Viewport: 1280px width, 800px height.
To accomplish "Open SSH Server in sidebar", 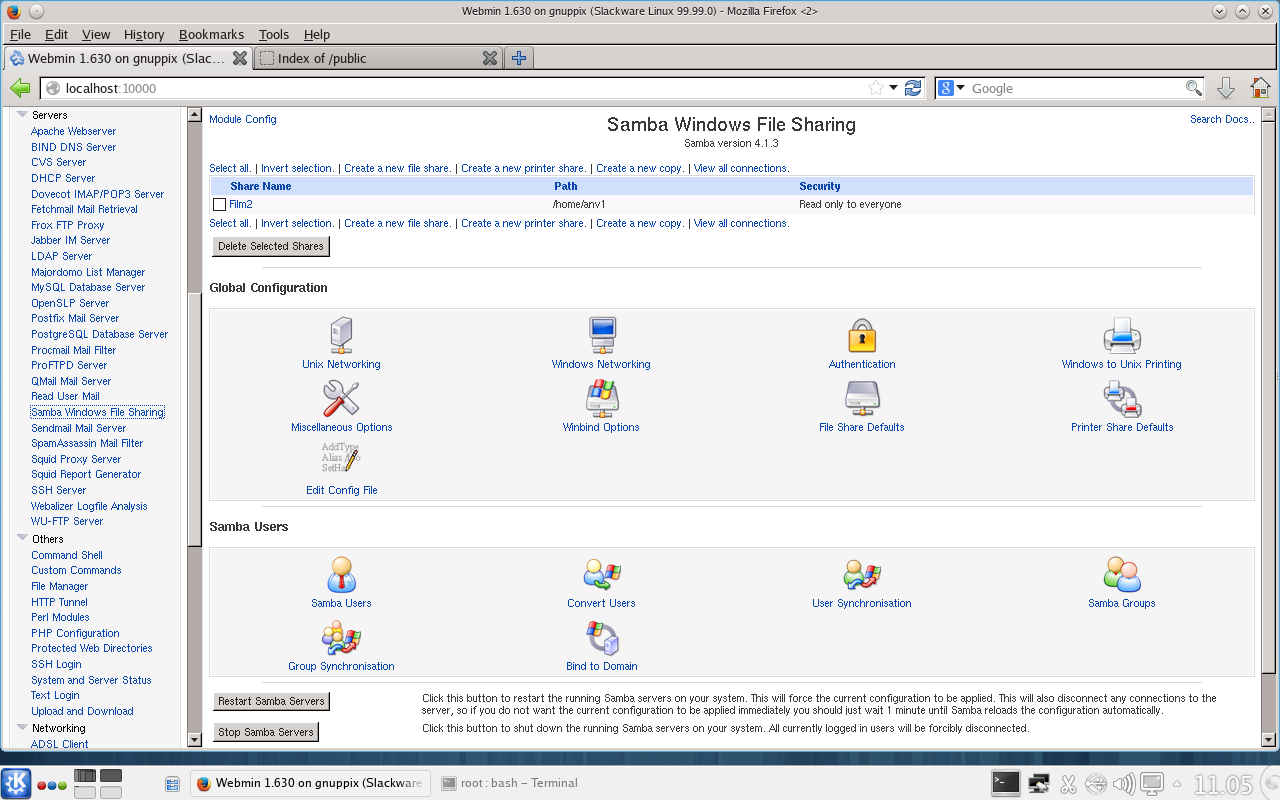I will (58, 490).
